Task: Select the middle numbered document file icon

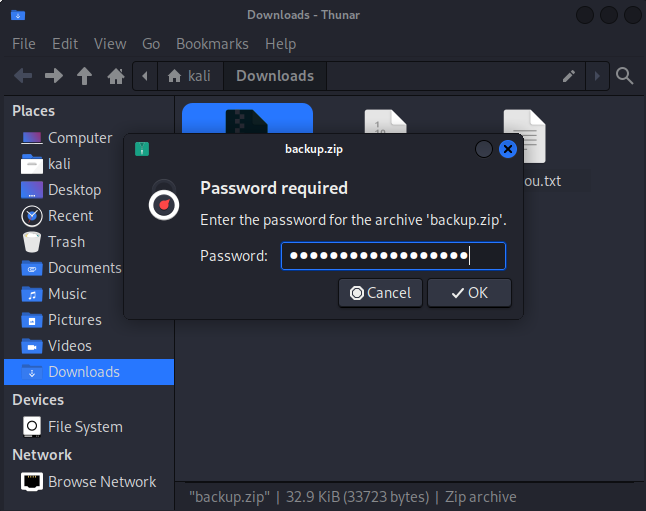Action: (x=385, y=121)
